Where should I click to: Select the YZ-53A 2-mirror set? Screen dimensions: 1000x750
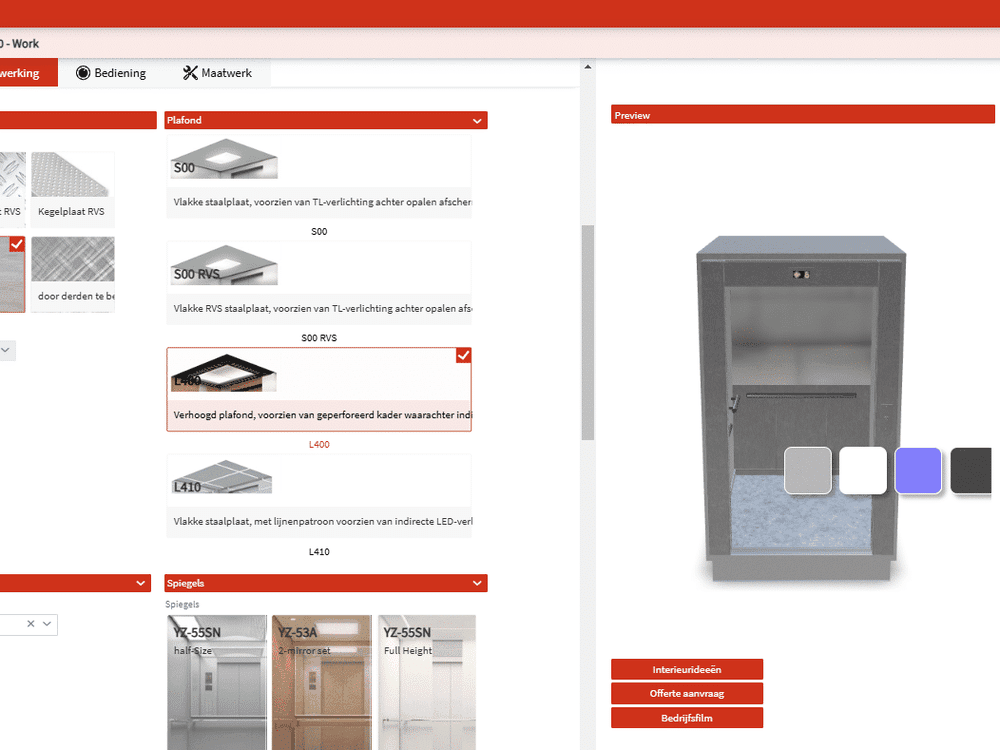(322, 682)
